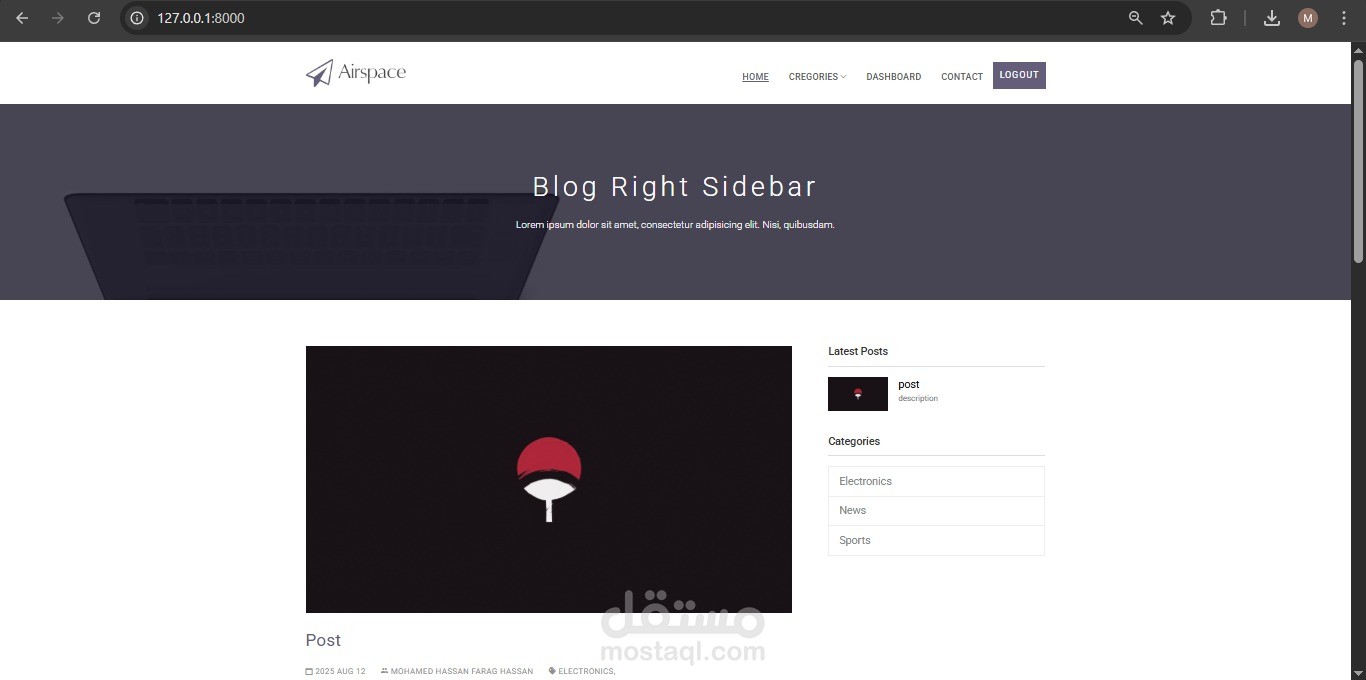
Task: Open the browser extensions puzzle icon
Action: coord(1218,18)
